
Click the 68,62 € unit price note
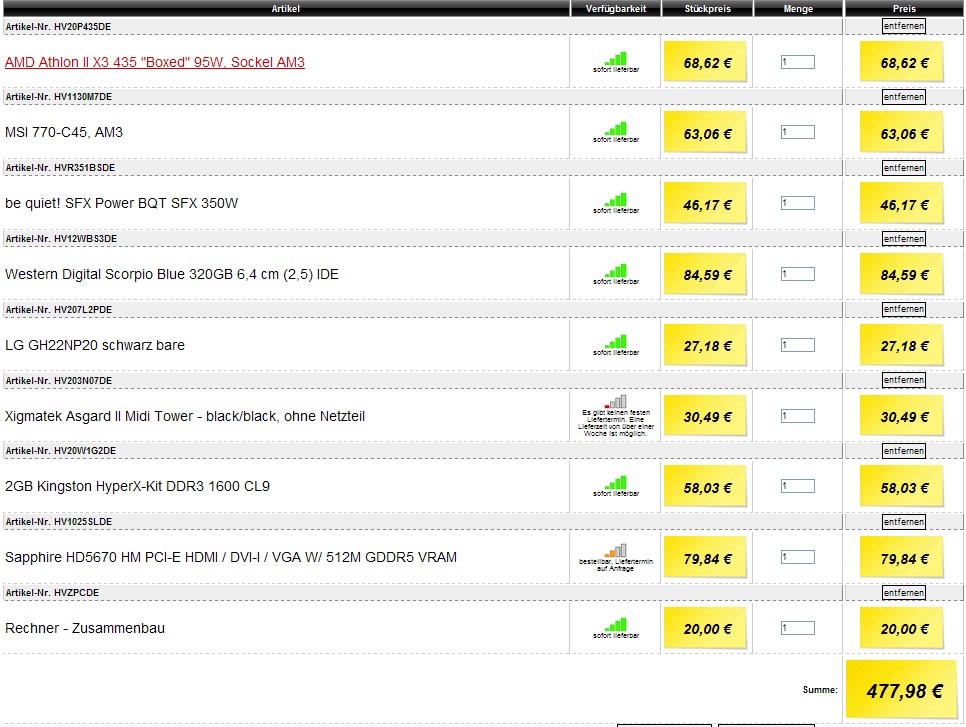coord(706,62)
